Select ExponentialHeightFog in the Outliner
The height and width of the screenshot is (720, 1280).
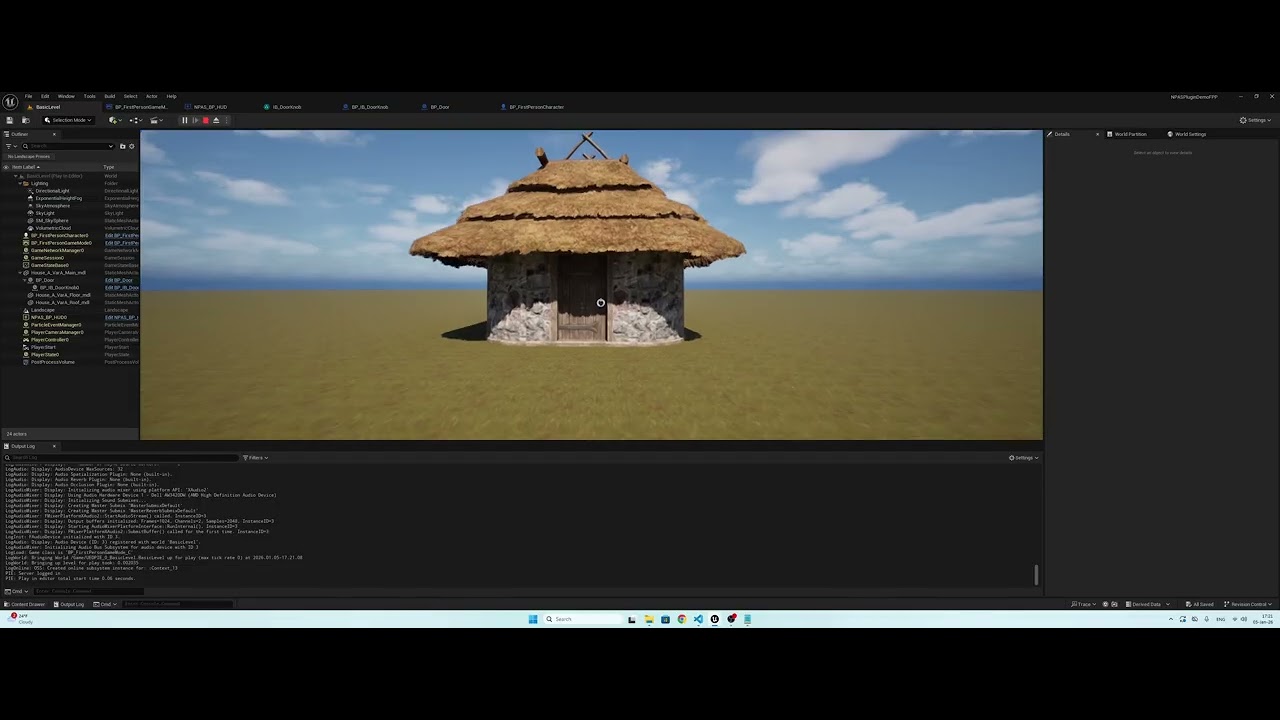(x=58, y=198)
